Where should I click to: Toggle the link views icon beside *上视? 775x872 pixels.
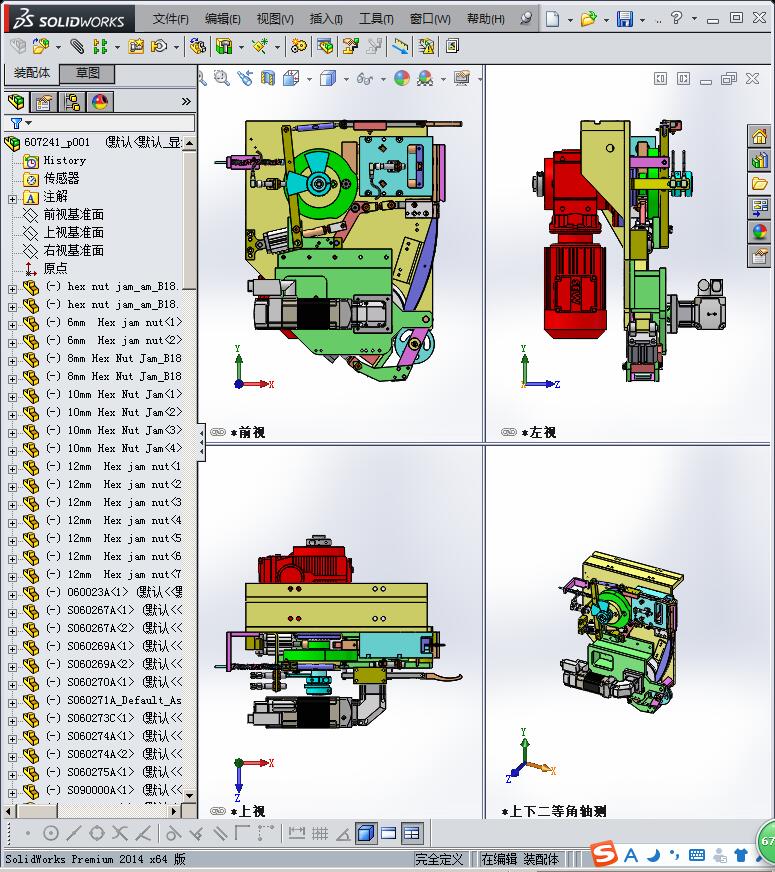click(218, 811)
